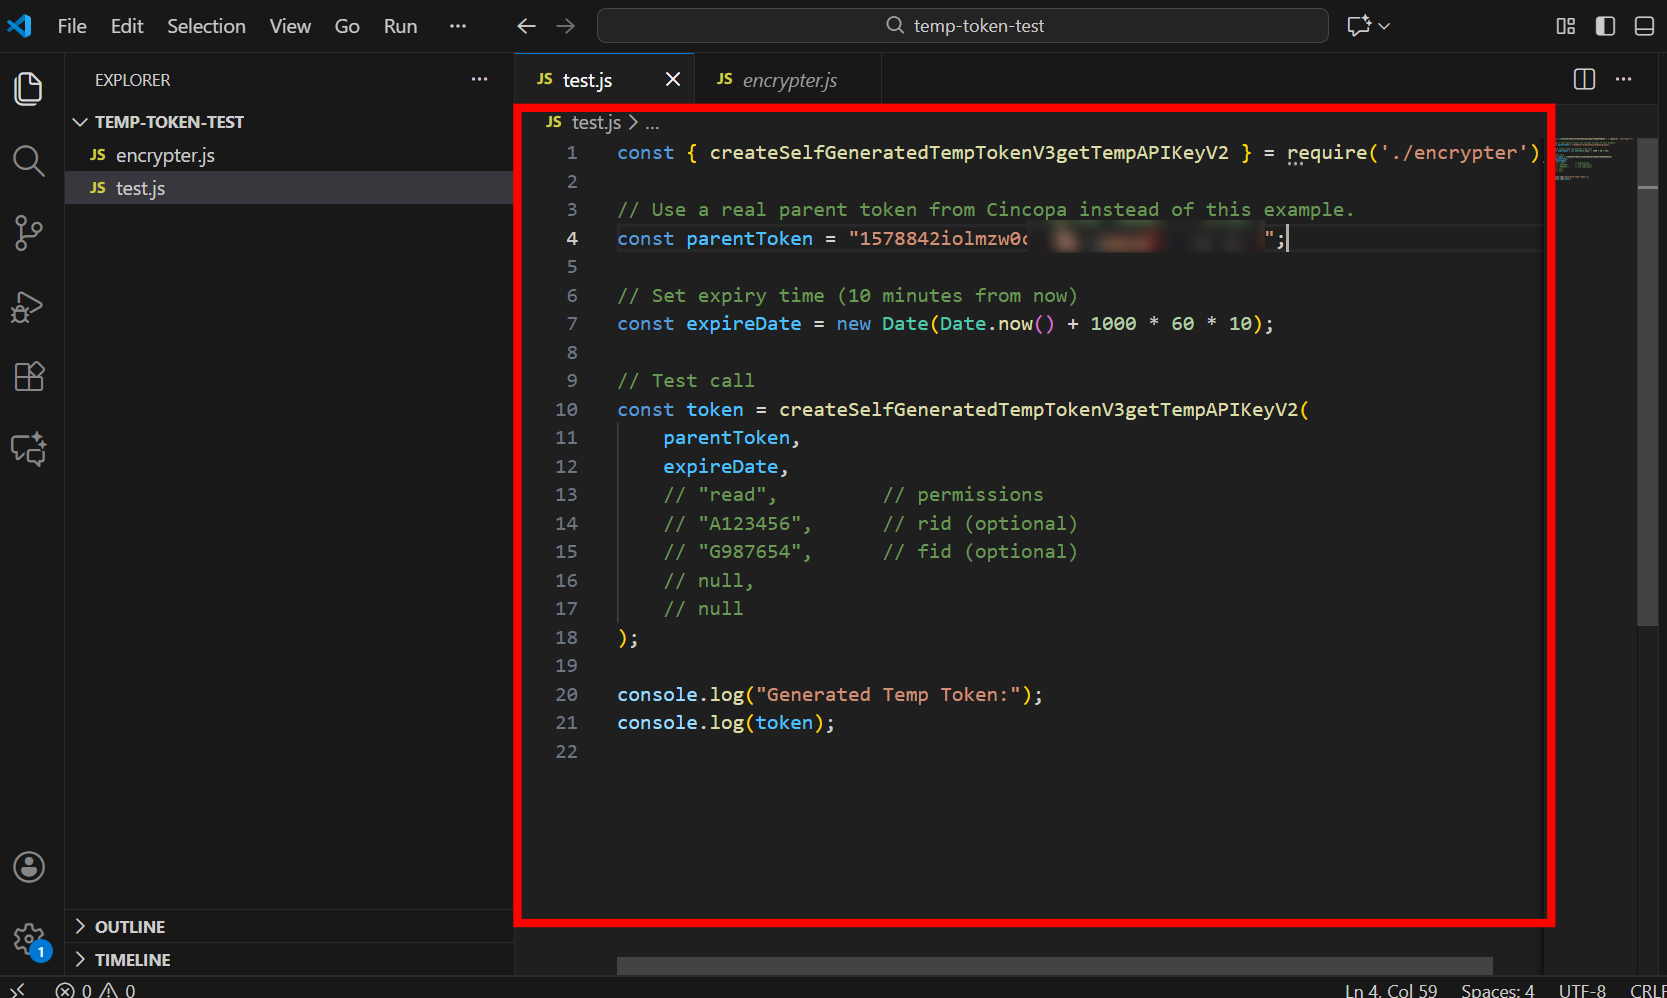This screenshot has height=998, width=1667.
Task: Click the Ln 4, Col 59 status indicator
Action: 1390,990
